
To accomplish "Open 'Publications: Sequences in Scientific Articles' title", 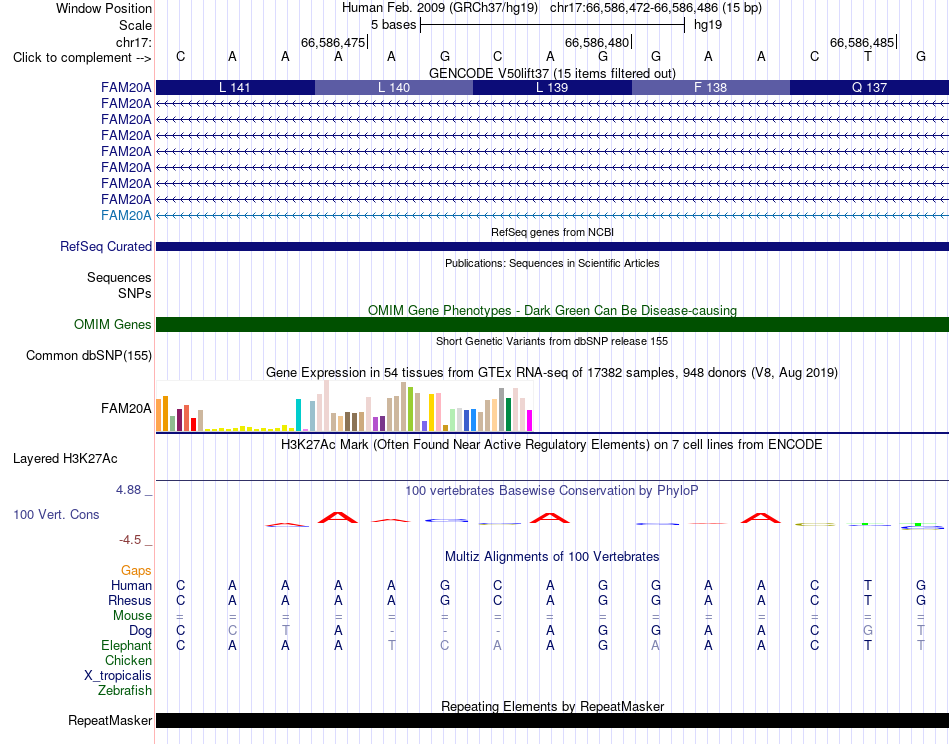I will pos(552,263).
